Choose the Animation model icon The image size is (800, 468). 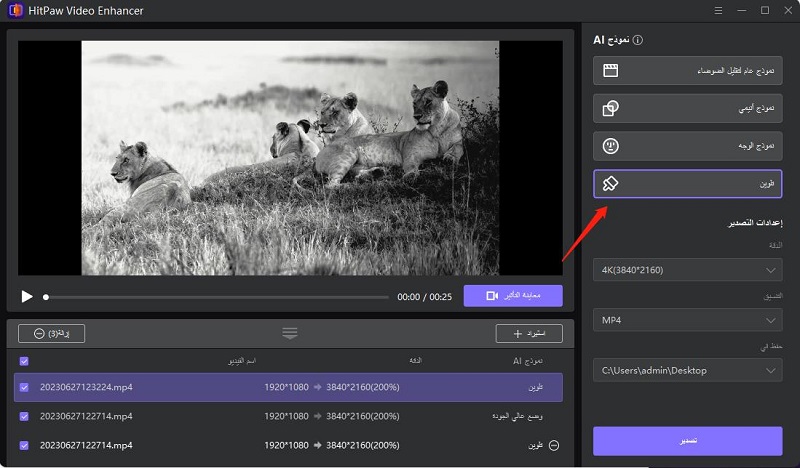(611, 108)
